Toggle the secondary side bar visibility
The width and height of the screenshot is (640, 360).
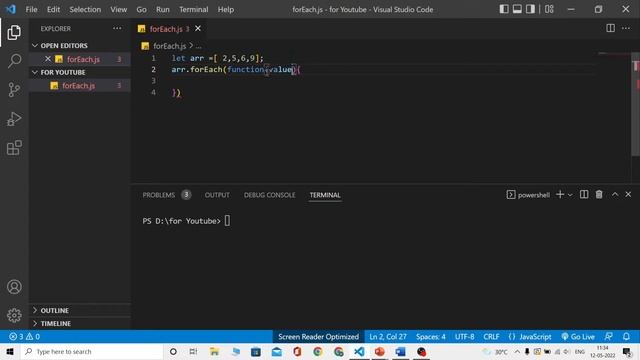pyautogui.click(x=530, y=9)
